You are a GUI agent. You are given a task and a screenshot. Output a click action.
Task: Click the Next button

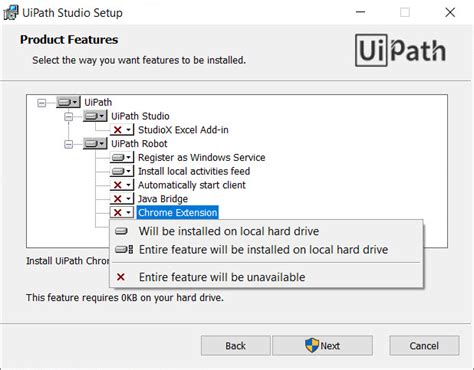(322, 346)
